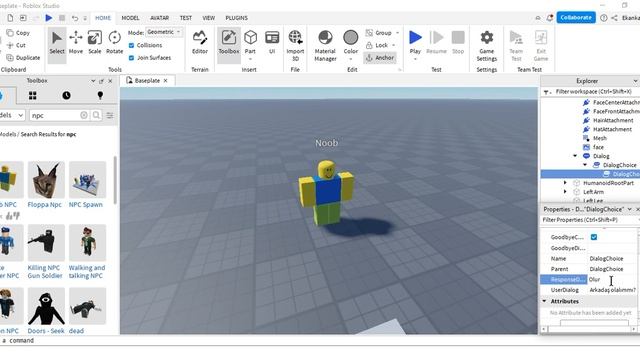Click the Collaborate button
Screen dimensions: 640x360
(576, 18)
